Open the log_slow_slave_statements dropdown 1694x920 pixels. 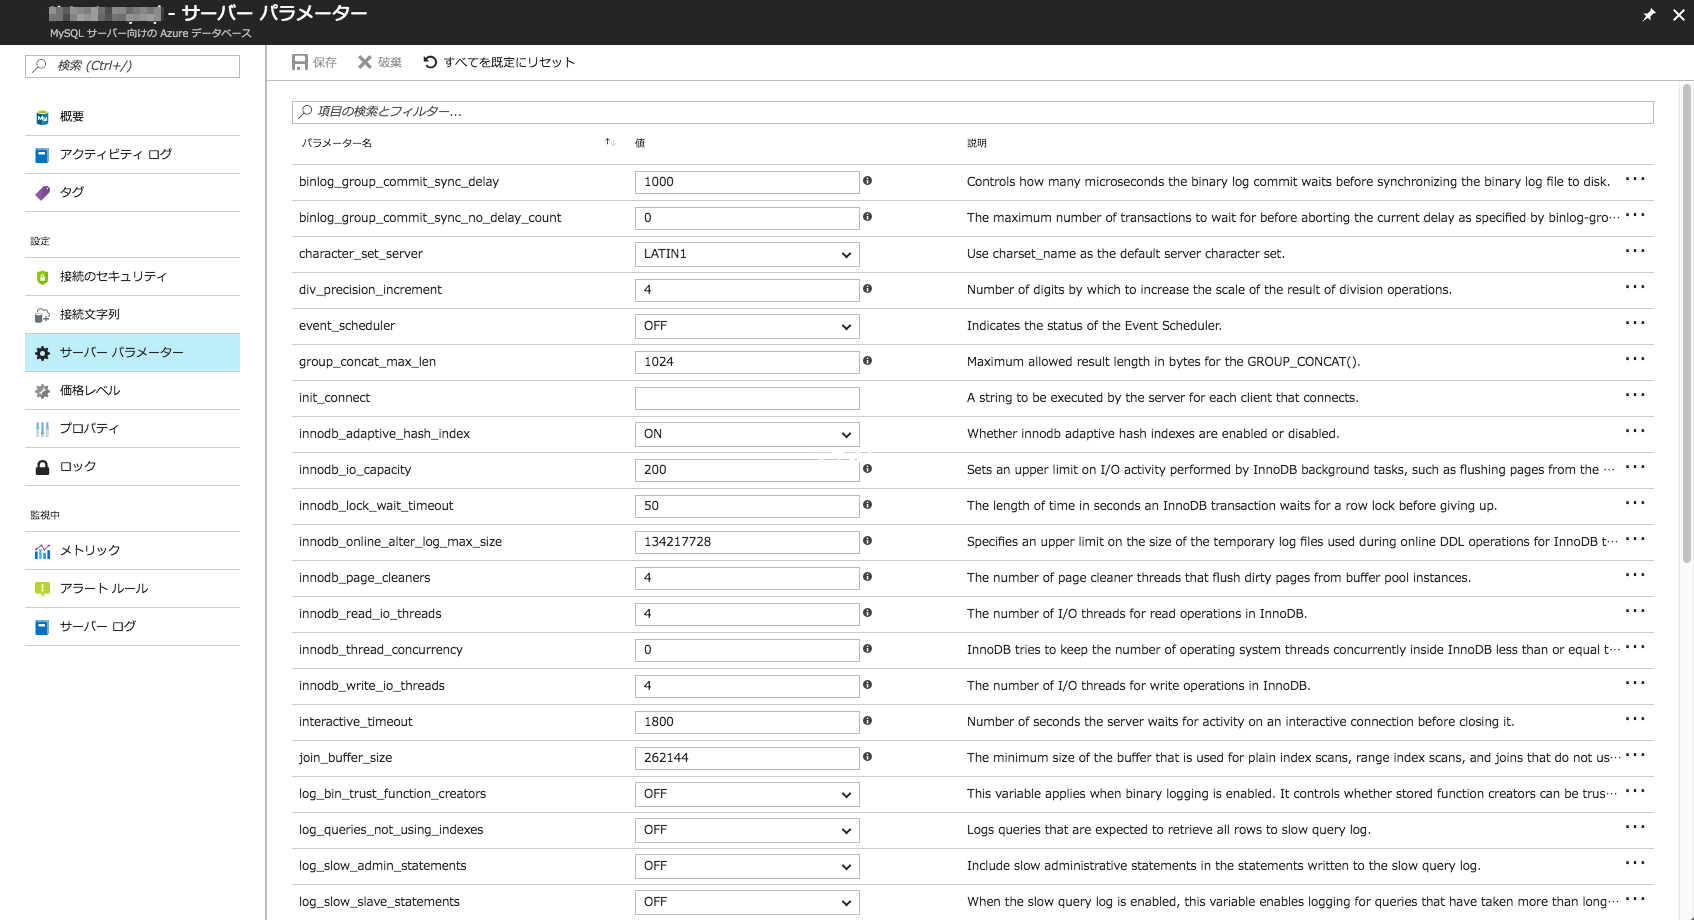(x=747, y=902)
